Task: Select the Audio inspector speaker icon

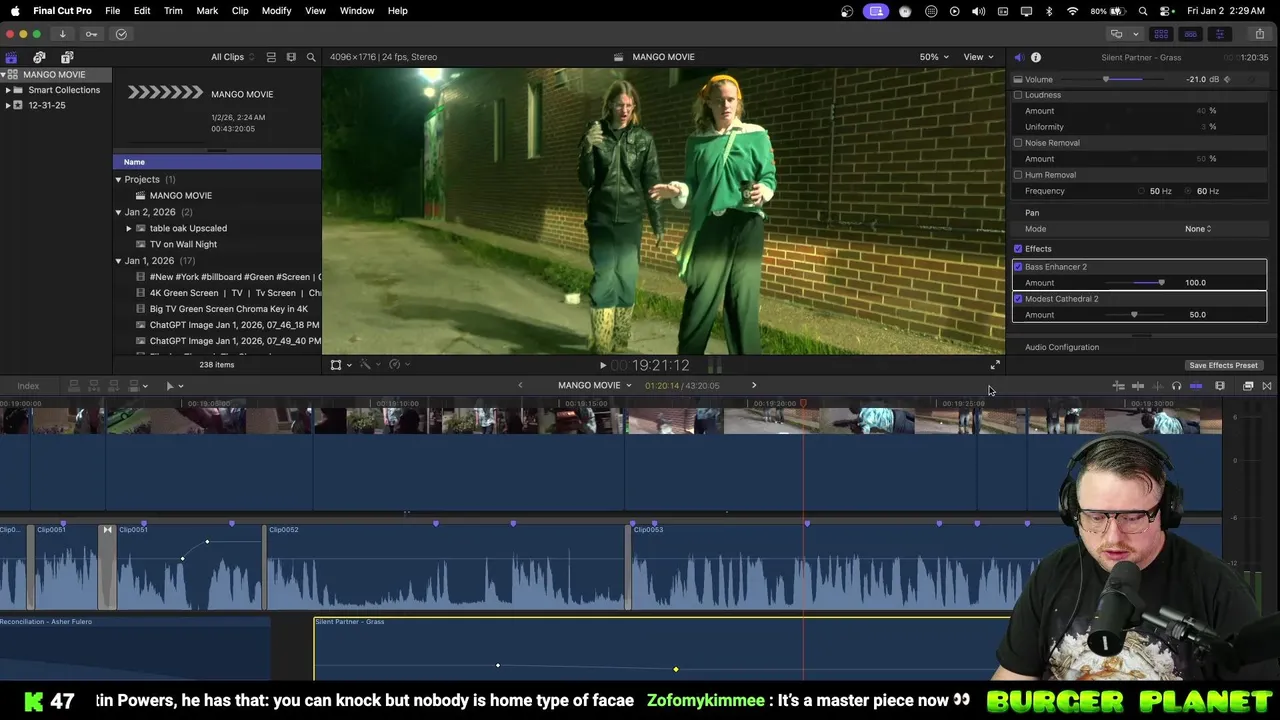Action: (1018, 58)
